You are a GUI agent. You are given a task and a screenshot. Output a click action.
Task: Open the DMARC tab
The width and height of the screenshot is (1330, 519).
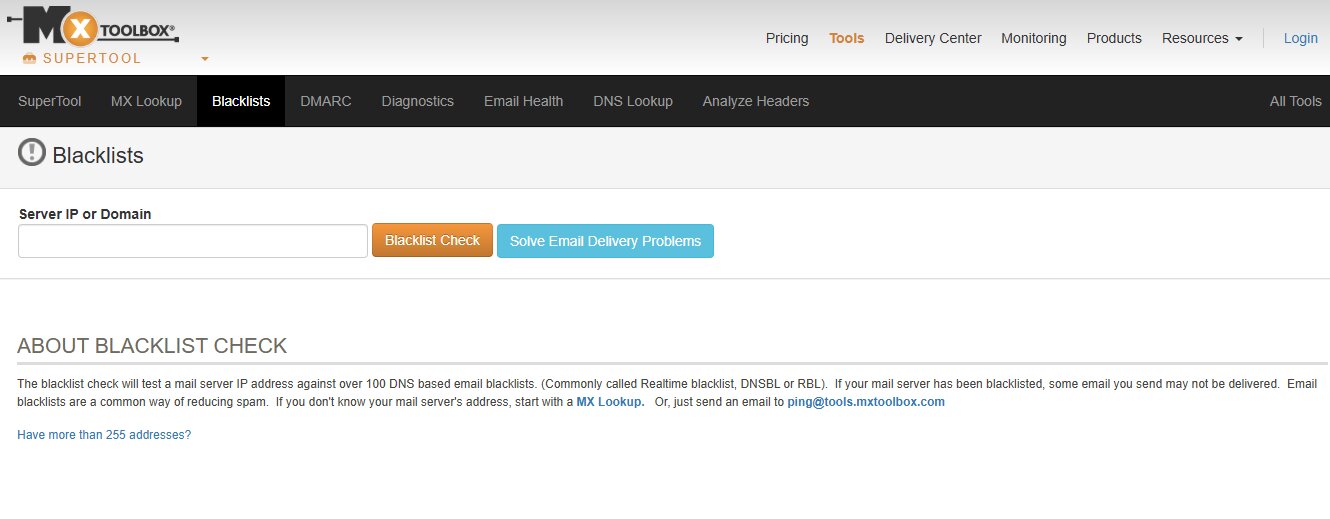click(x=326, y=101)
